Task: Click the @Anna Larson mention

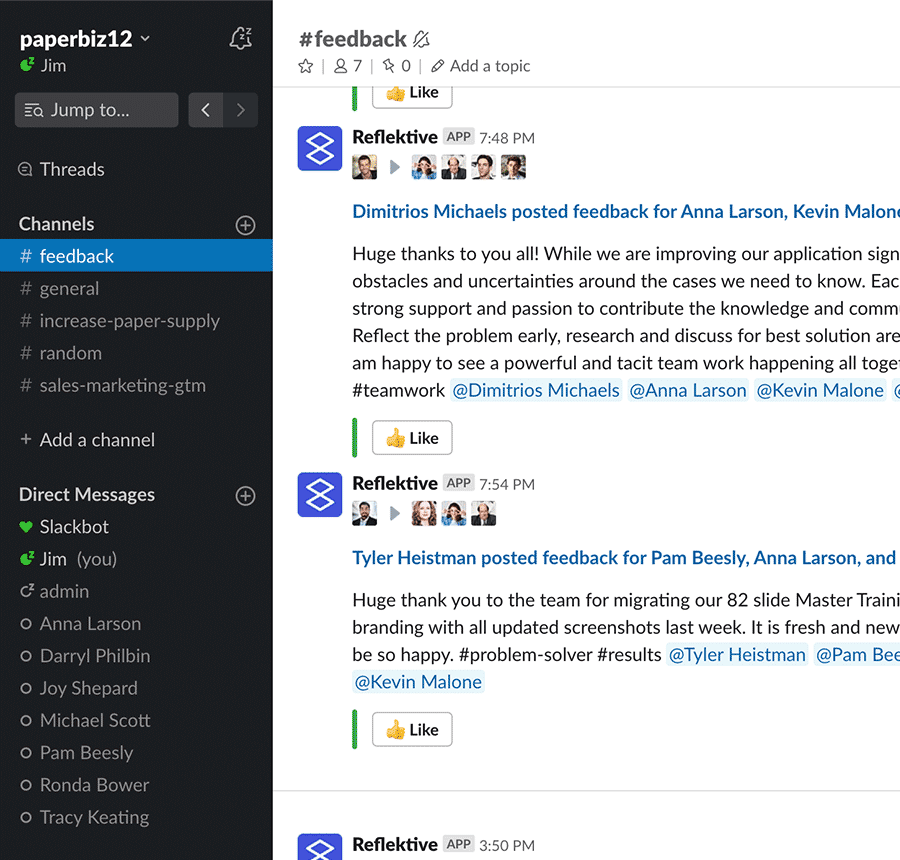Action: pyautogui.click(x=688, y=390)
